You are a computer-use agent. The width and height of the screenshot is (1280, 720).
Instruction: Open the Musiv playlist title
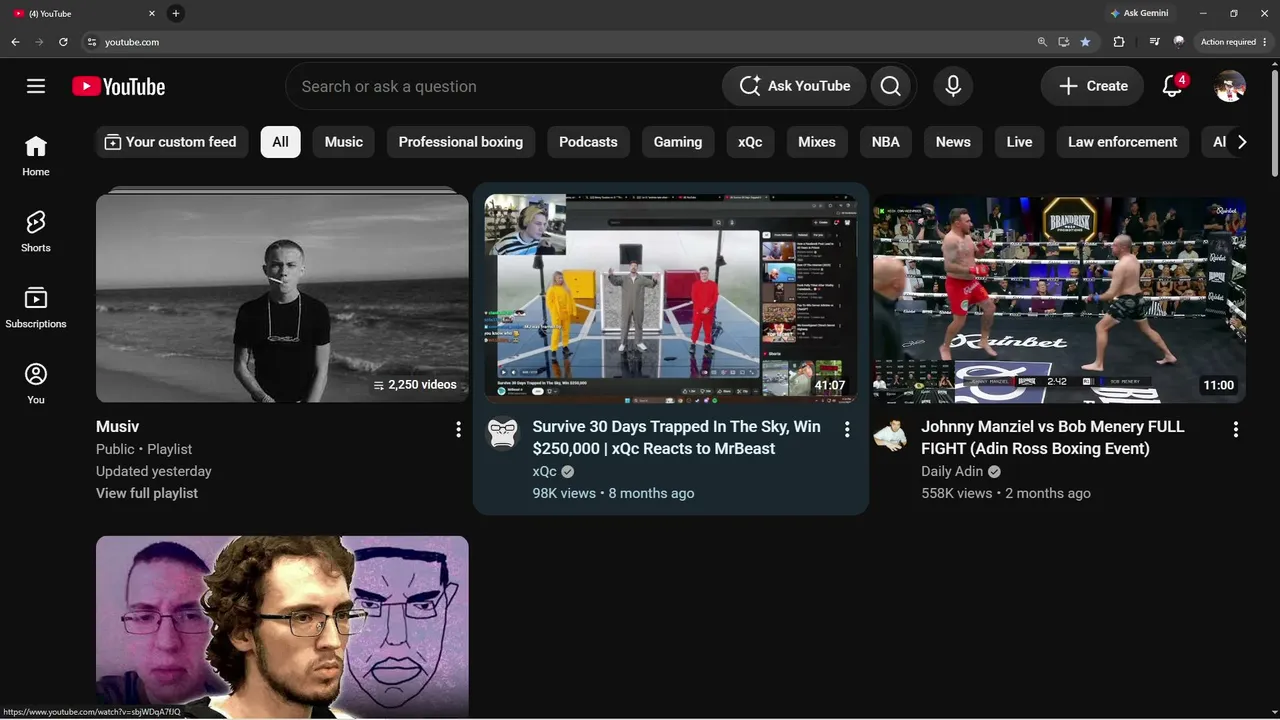[117, 427]
